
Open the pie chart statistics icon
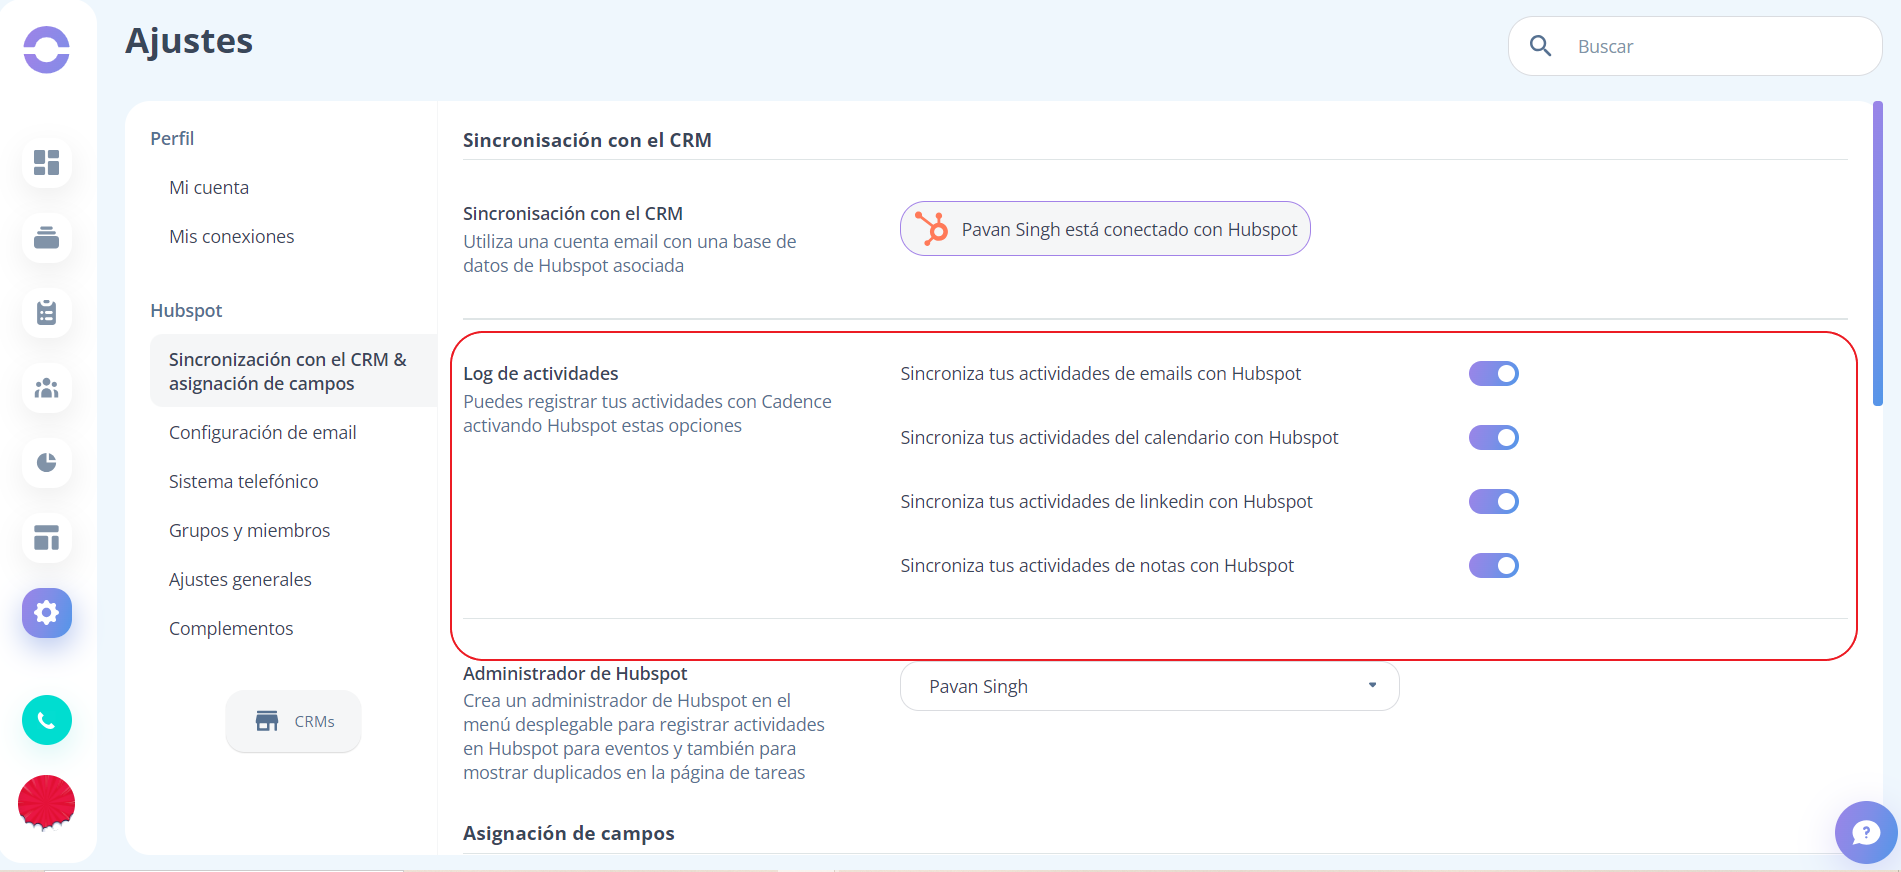point(46,462)
